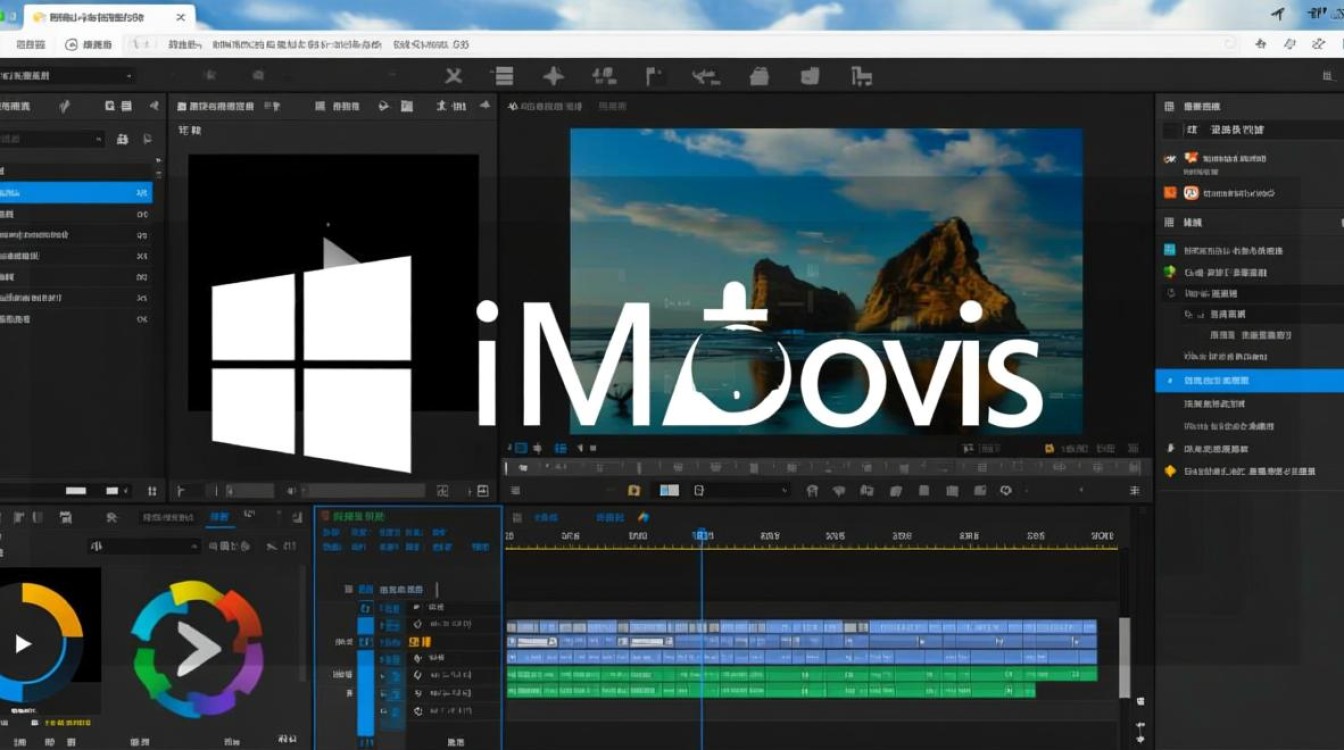Open the folder icon in the top toolbar
The image size is (1344, 750).
759,76
